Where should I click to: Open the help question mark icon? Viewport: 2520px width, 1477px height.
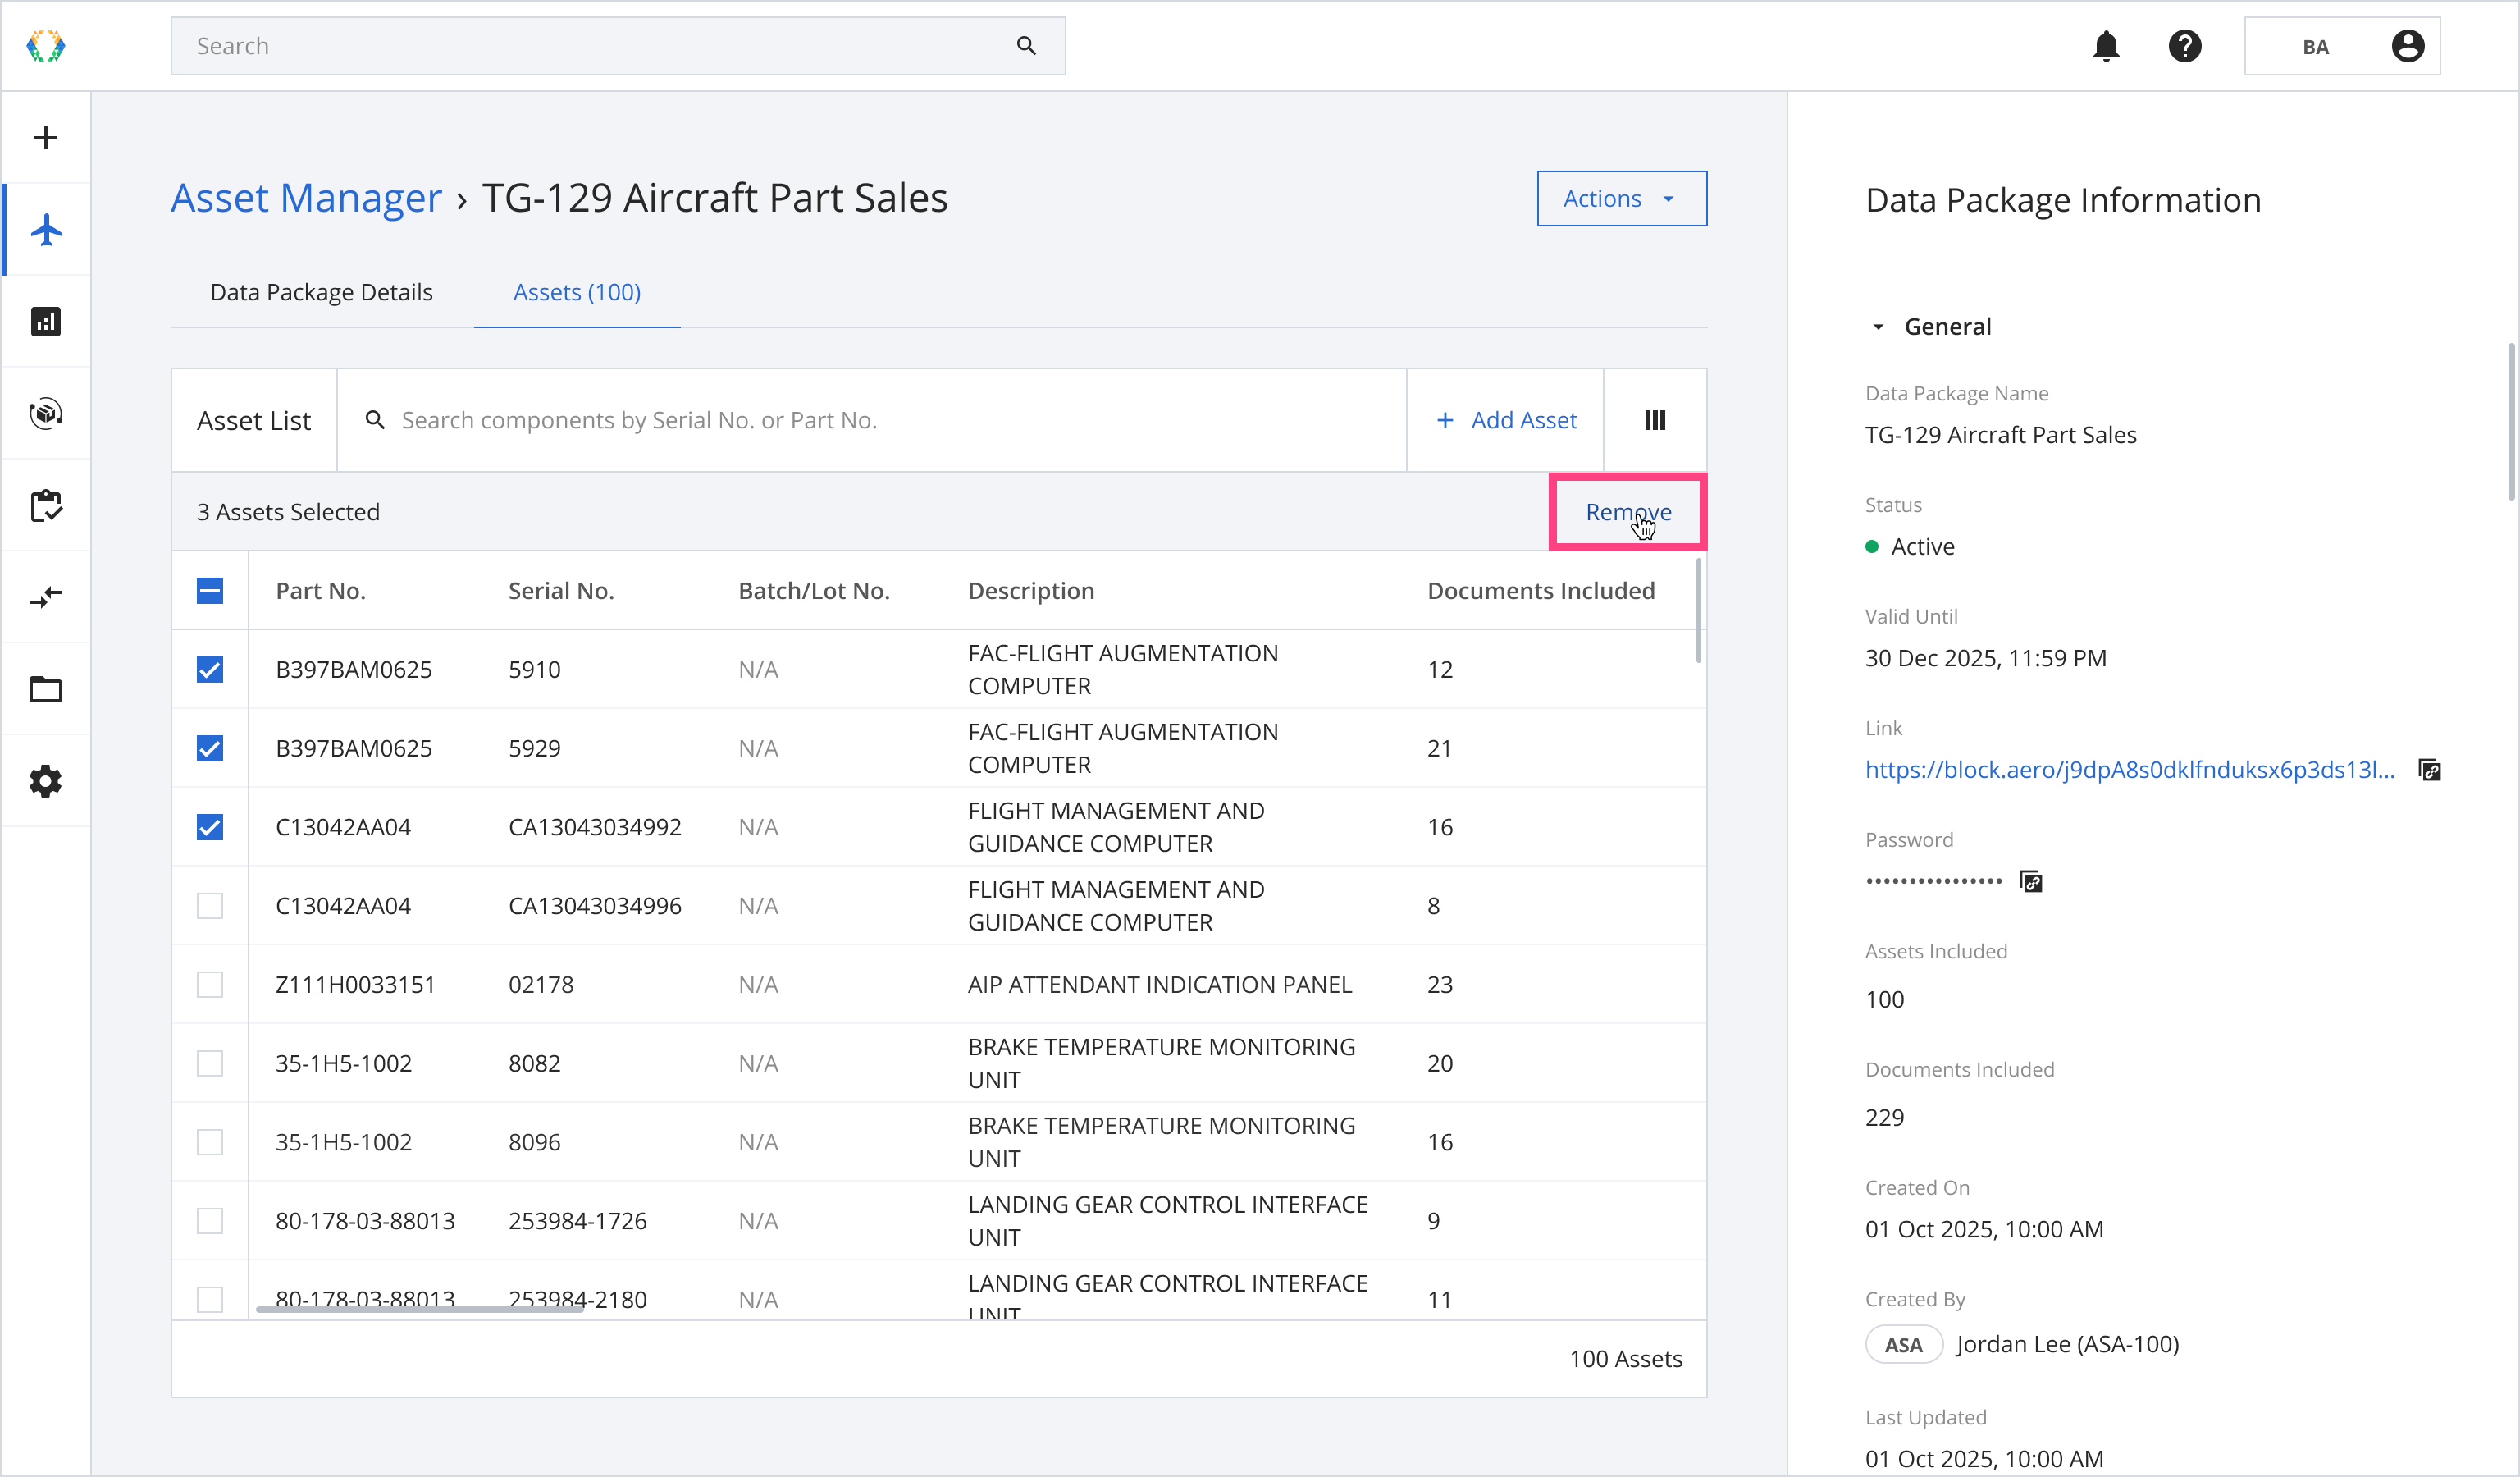pyautogui.click(x=2185, y=46)
